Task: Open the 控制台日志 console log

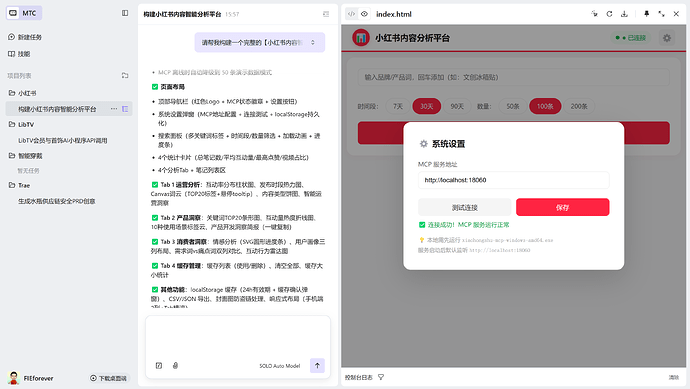Action: point(359,377)
